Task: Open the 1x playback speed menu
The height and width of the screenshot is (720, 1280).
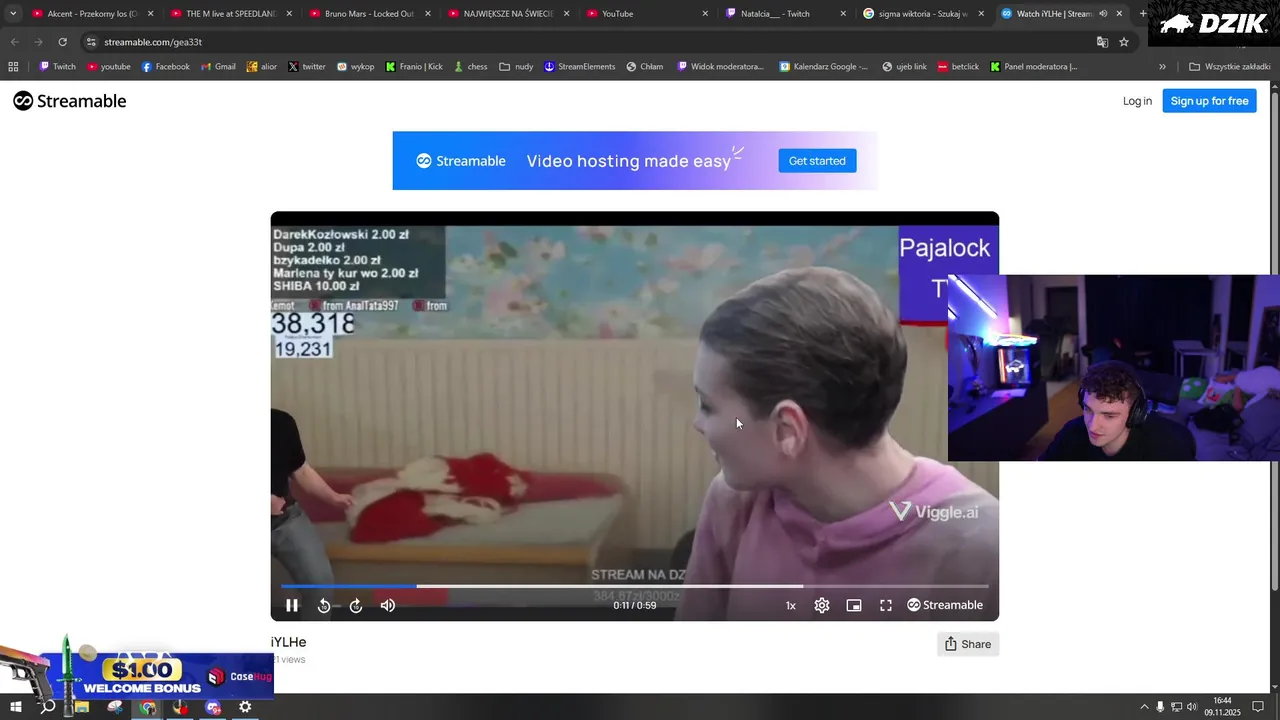Action: 790,605
